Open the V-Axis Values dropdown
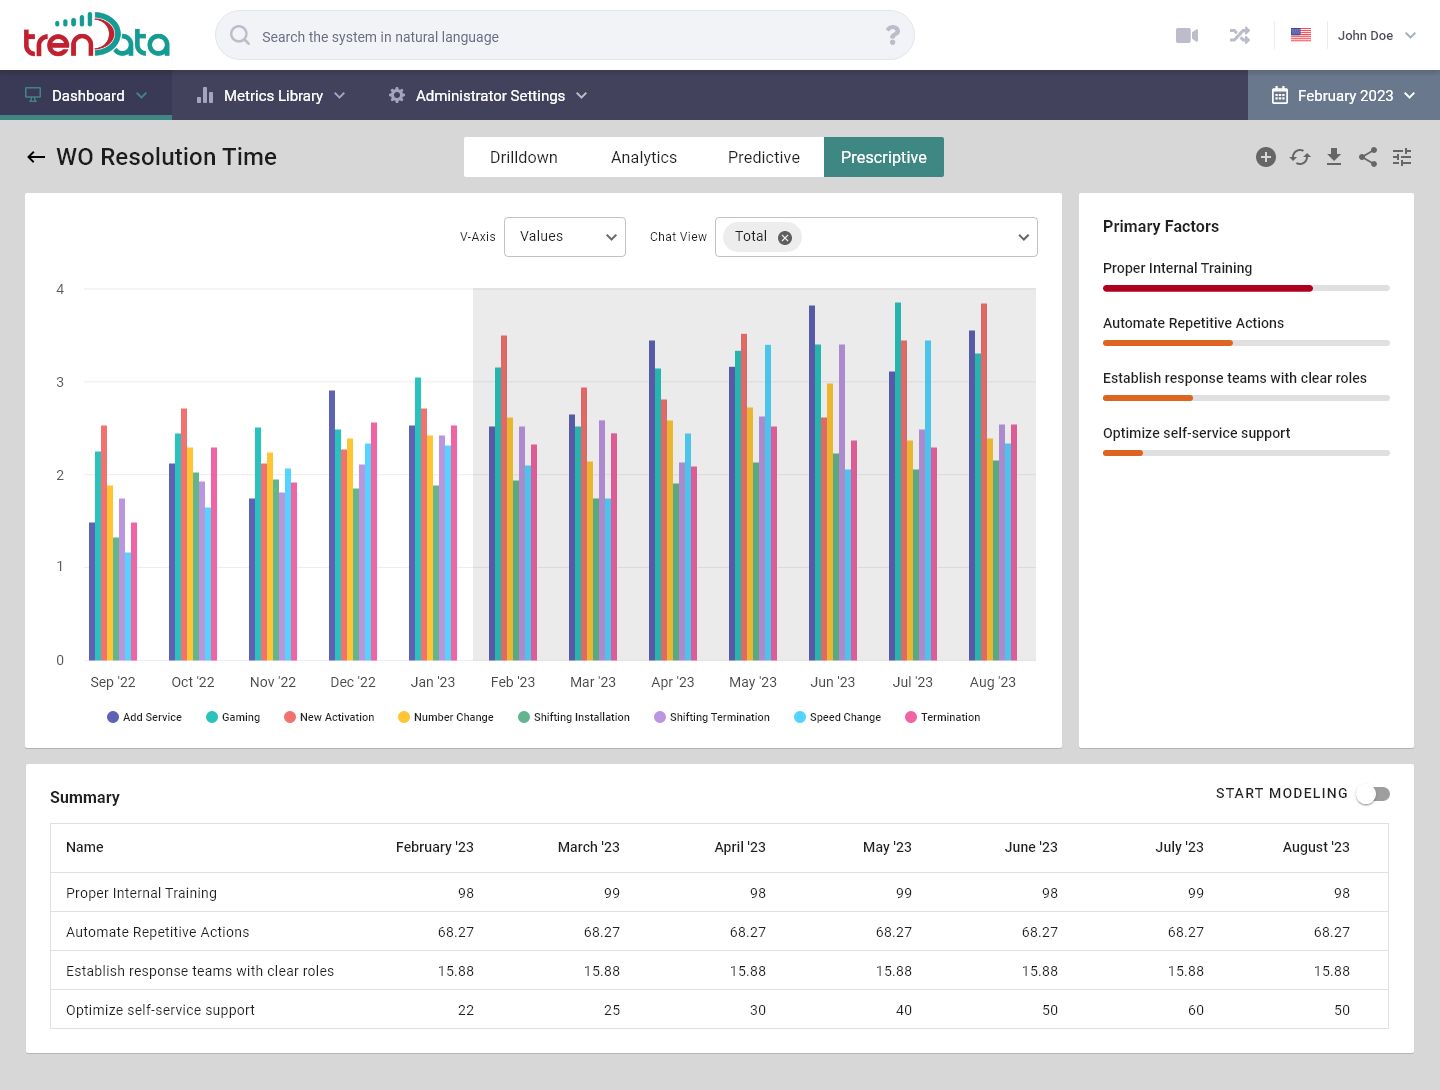Image resolution: width=1440 pixels, height=1090 pixels. pos(565,237)
